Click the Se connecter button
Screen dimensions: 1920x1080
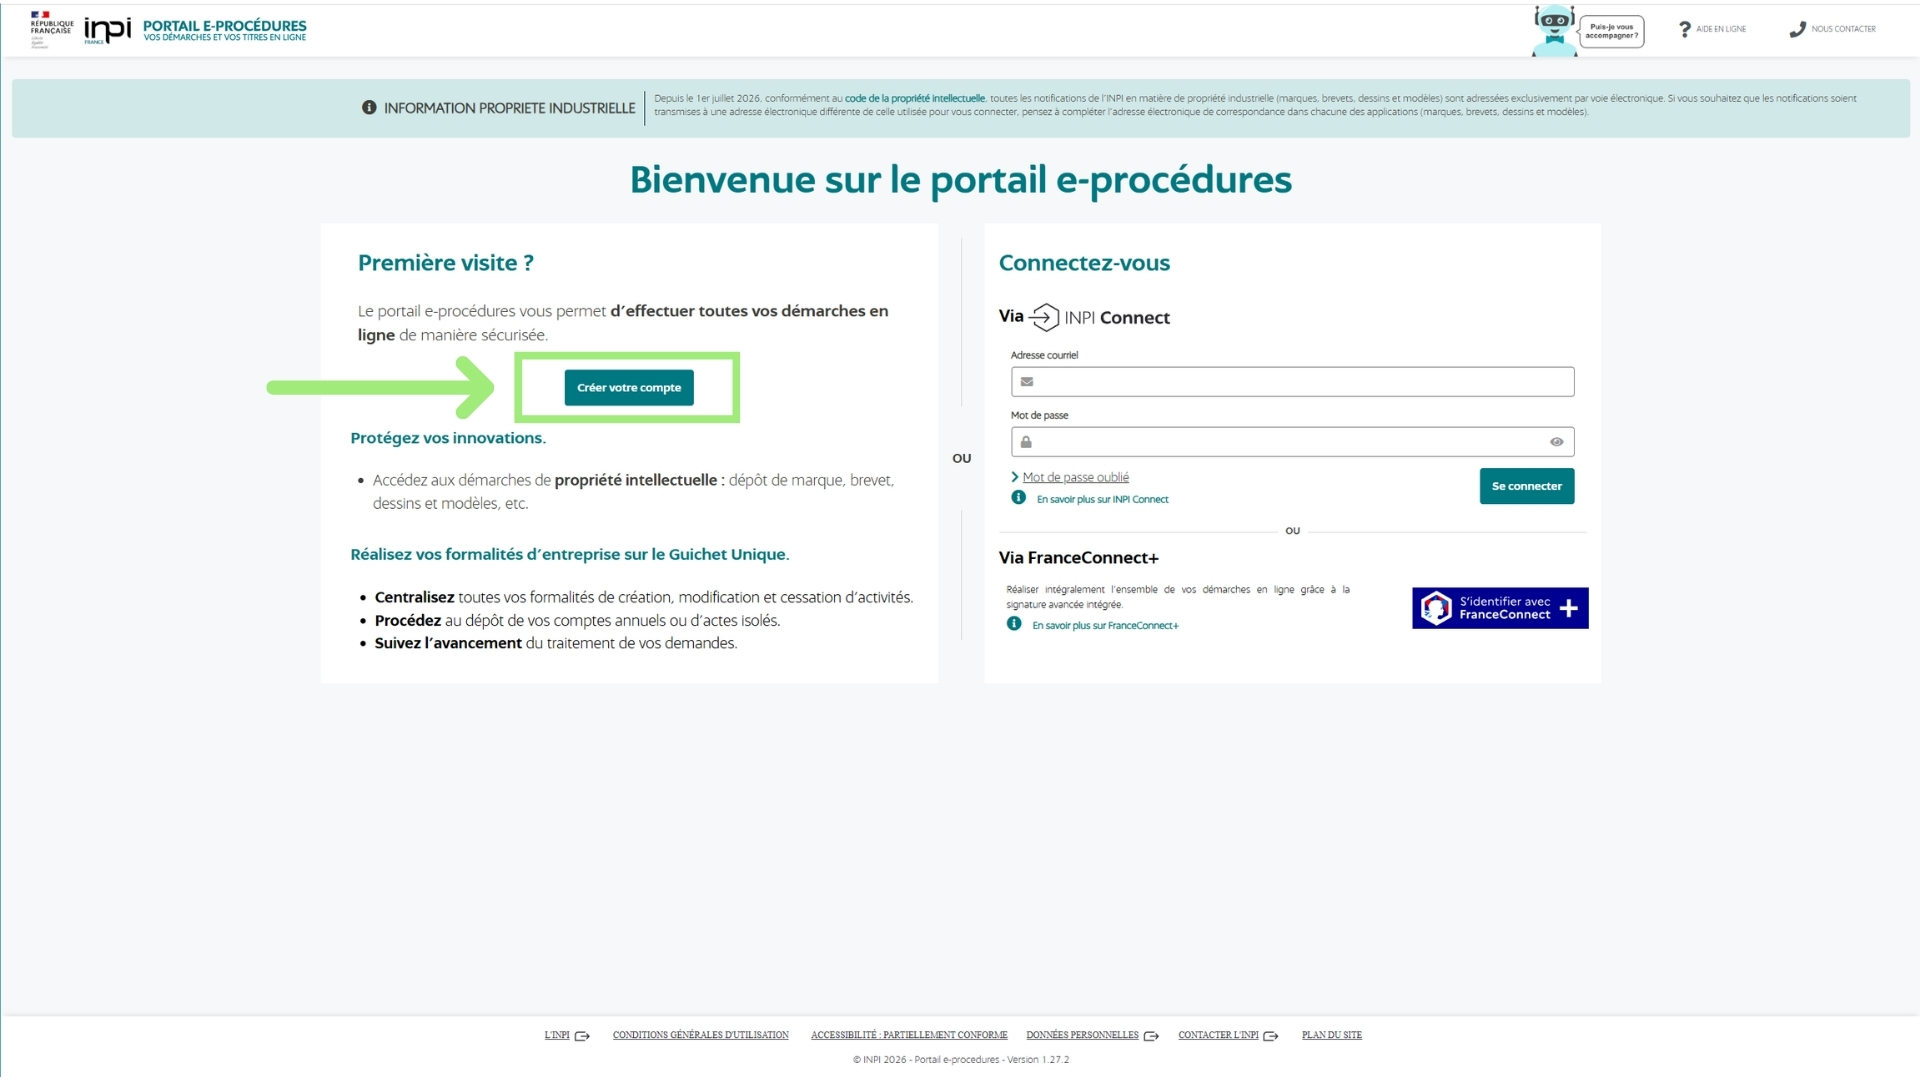click(1527, 486)
